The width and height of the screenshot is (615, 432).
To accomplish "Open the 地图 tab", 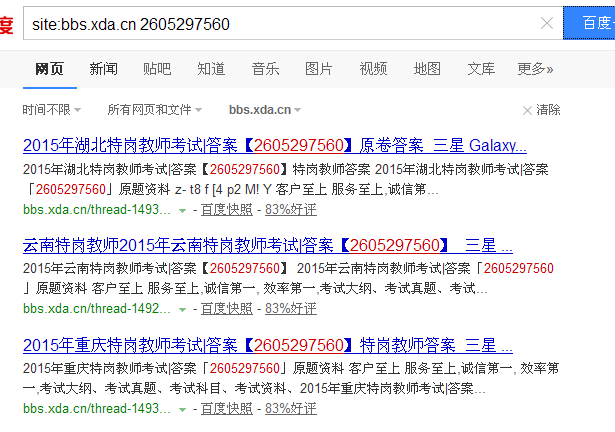I will [427, 69].
